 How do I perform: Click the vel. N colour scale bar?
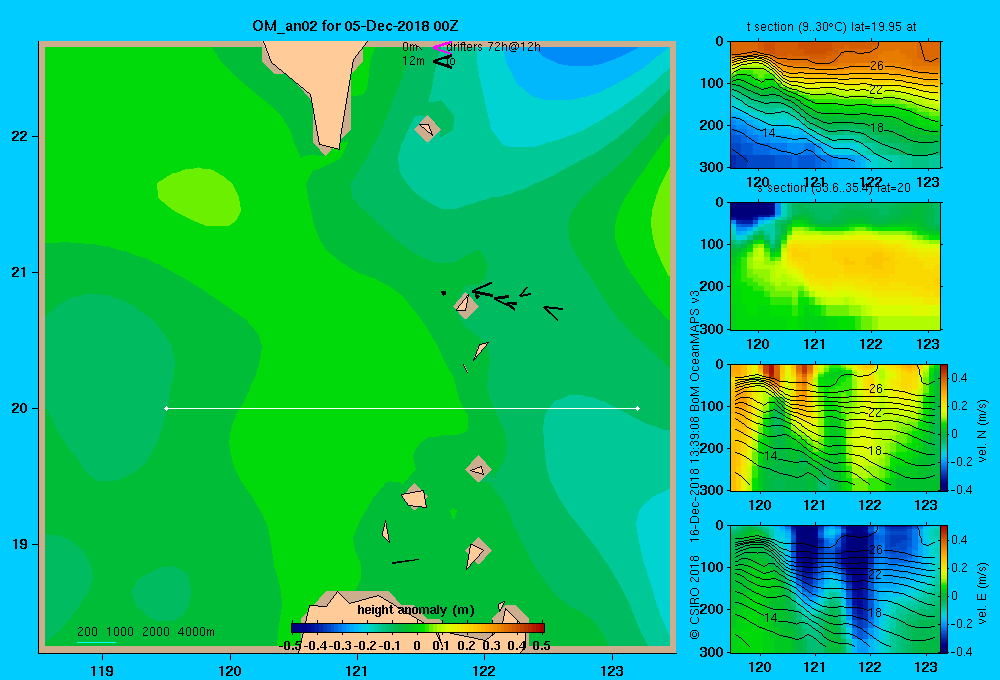click(945, 427)
